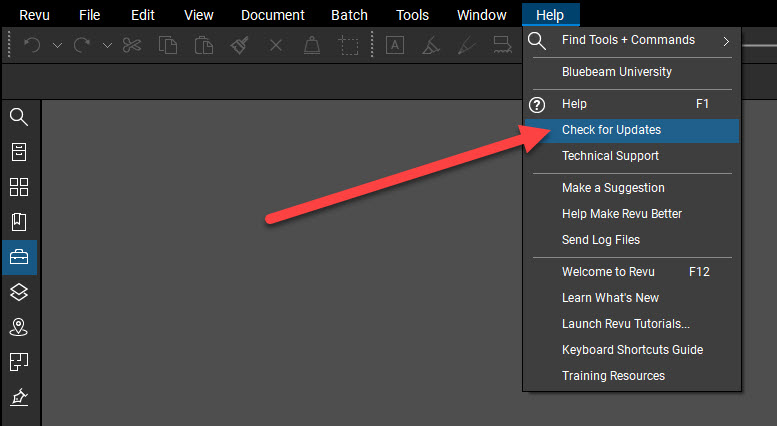Open Keyboard Shortcuts Guide

(x=632, y=350)
